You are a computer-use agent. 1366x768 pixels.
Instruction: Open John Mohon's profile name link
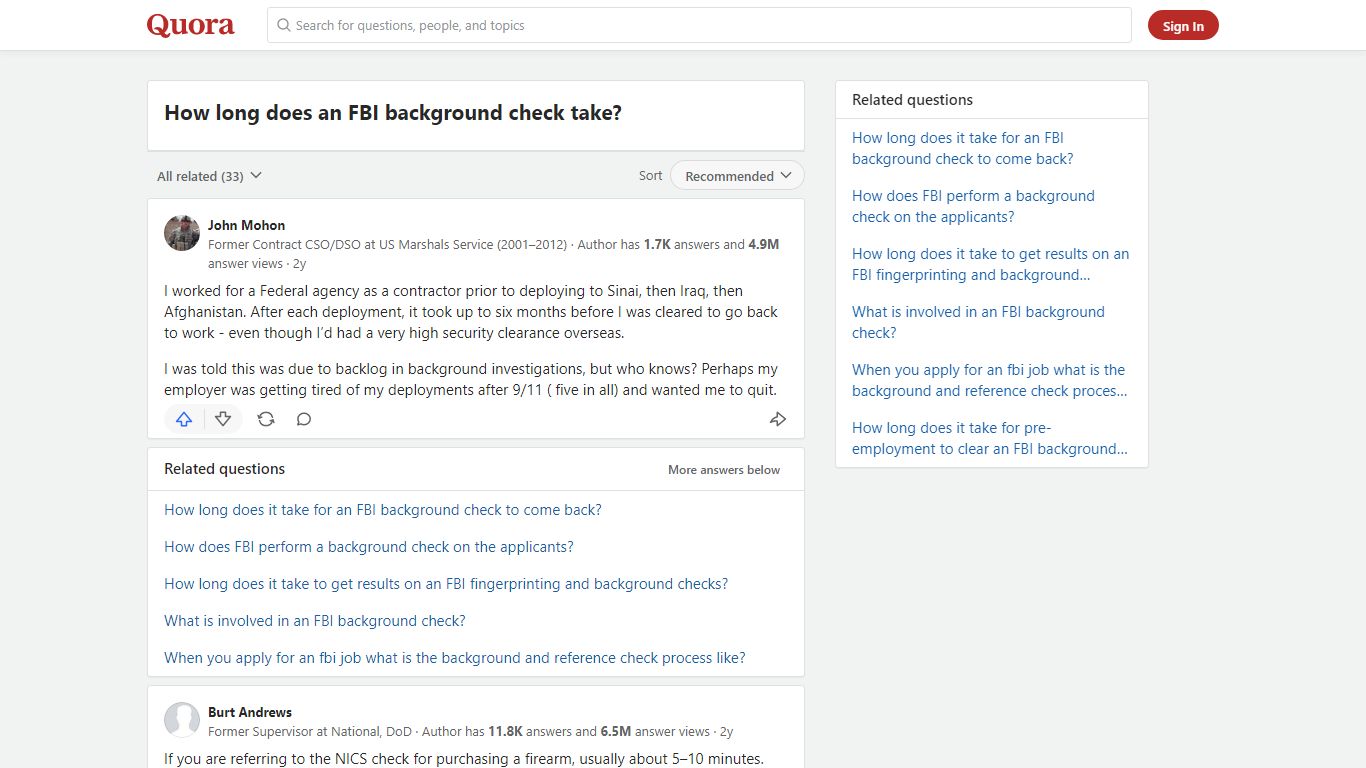[246, 225]
